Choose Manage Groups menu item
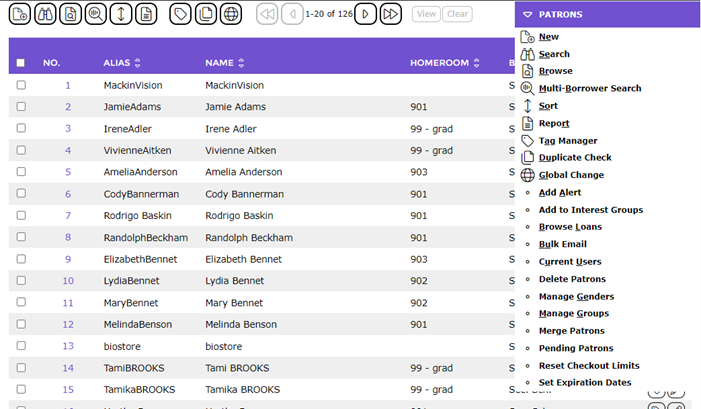701x409 pixels. tap(574, 313)
